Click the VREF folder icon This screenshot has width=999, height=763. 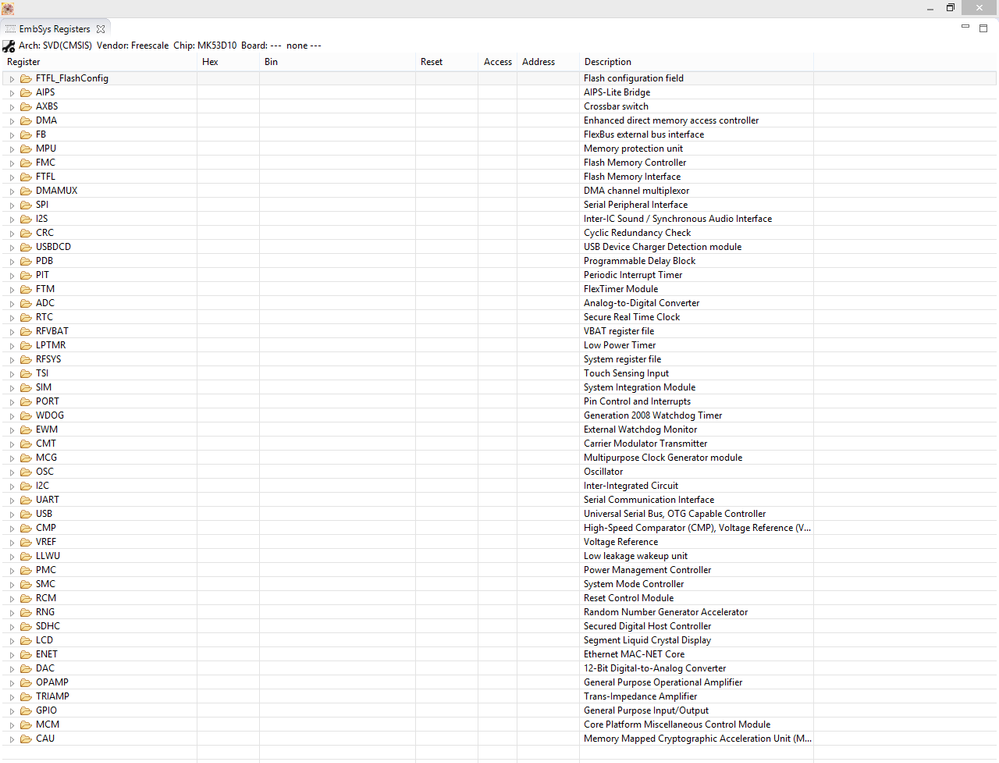[x=25, y=542]
